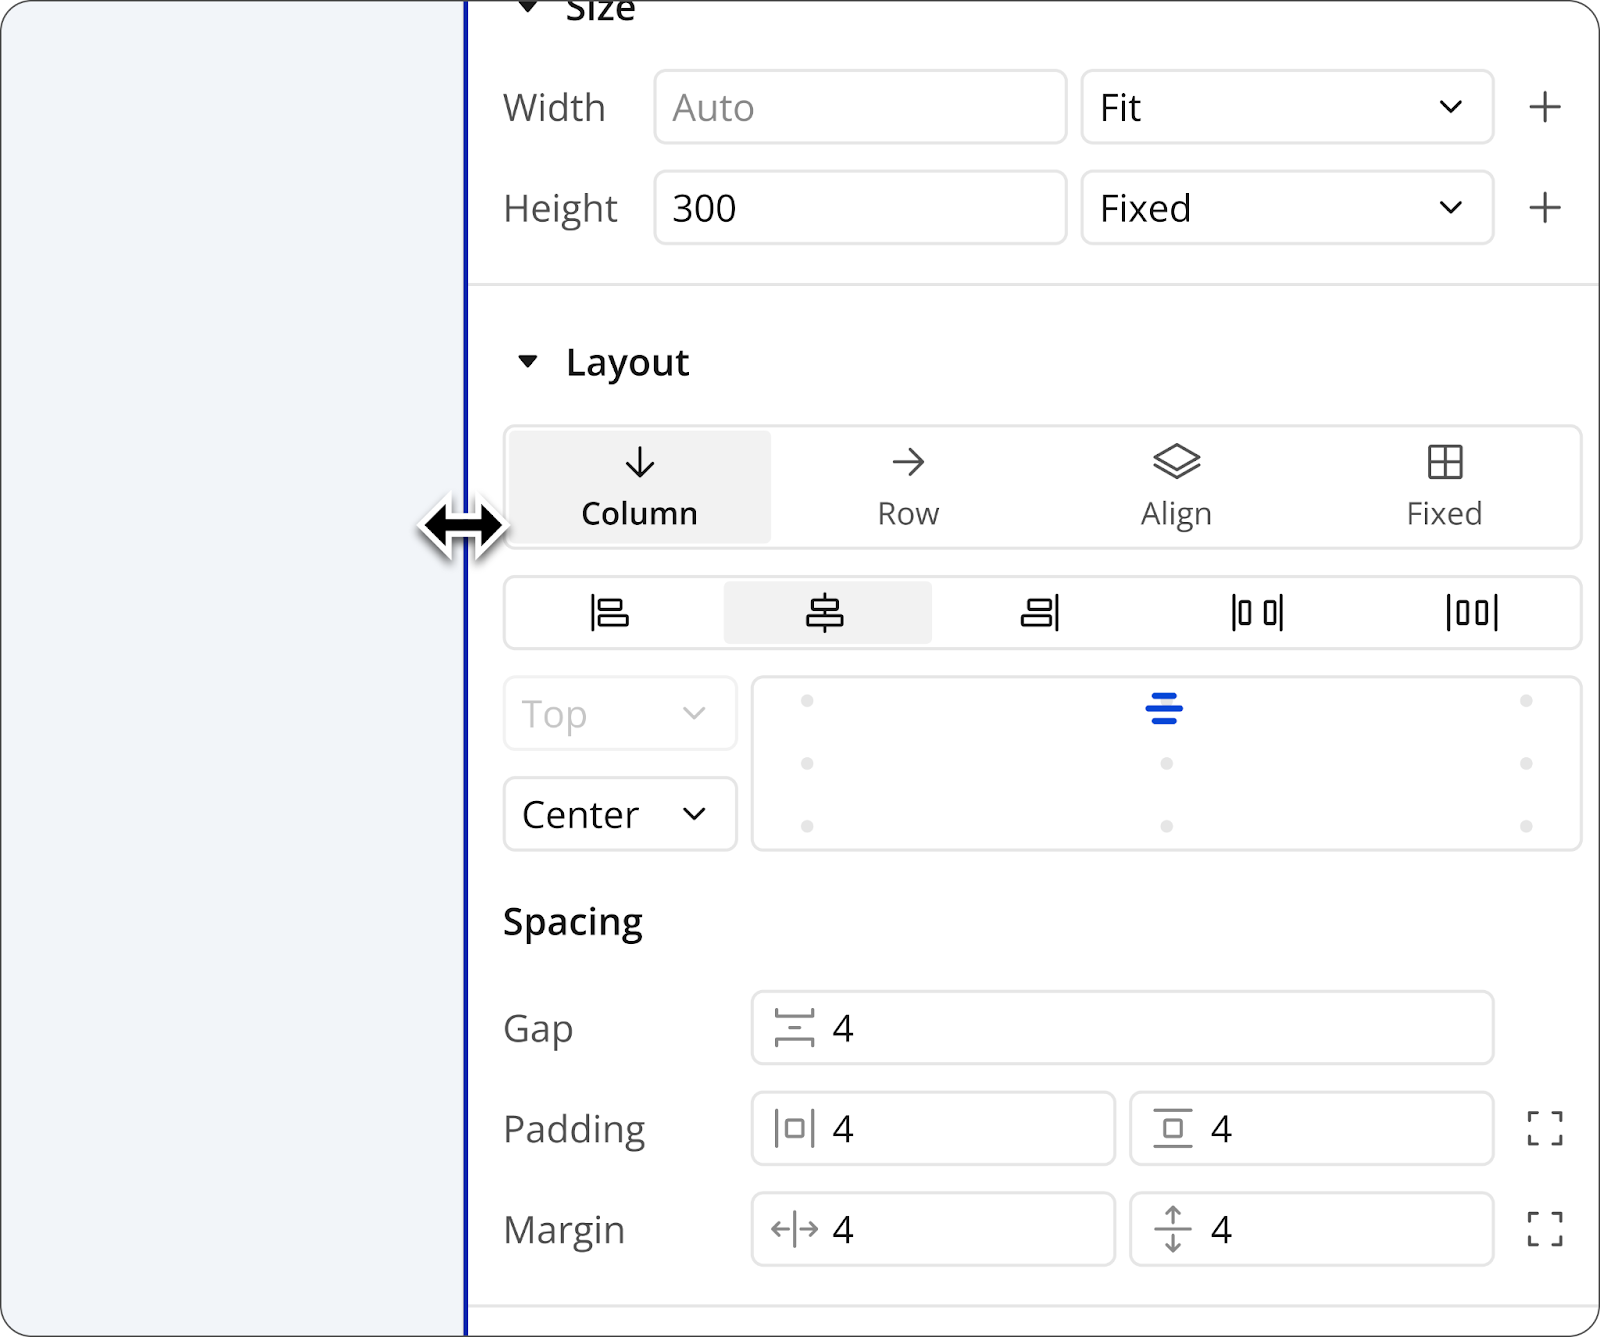
Task: Choose Column layout mode
Action: [x=639, y=487]
